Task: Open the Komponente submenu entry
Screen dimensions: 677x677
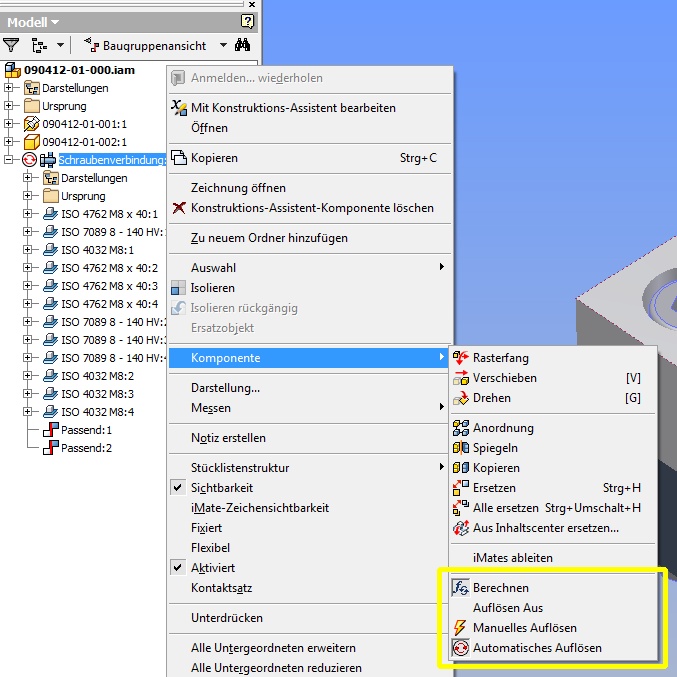Action: [x=309, y=357]
